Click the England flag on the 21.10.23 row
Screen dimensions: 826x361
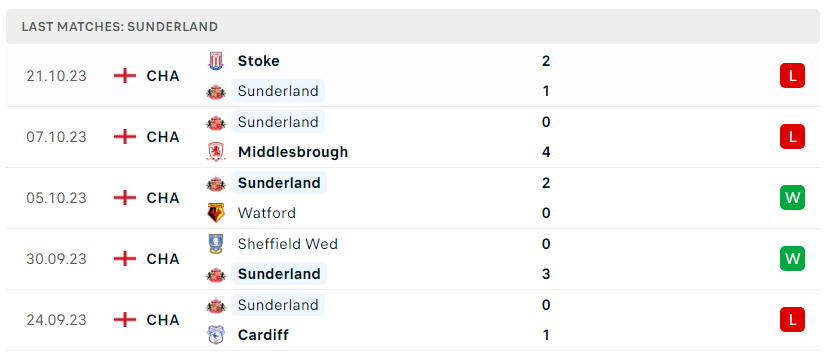click(125, 76)
